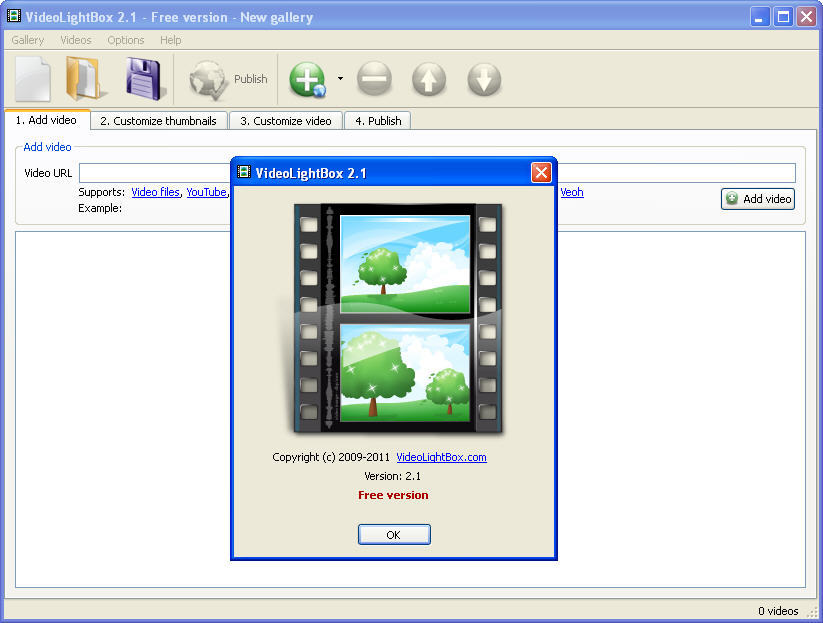Screen dimensions: 823x623
Task: Open the Help menu
Action: pos(171,40)
